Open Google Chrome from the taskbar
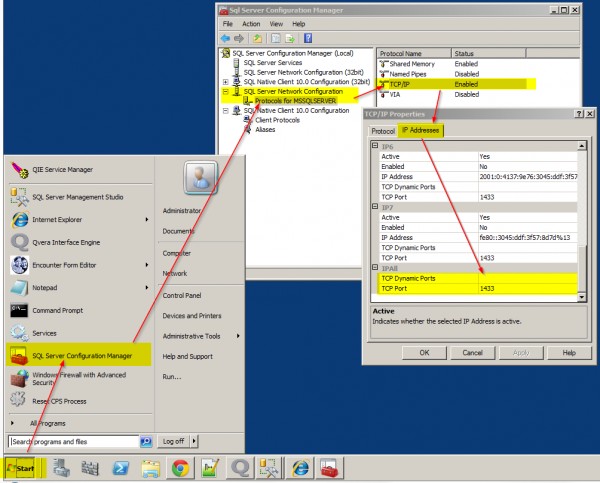Screen dimensions: 600x483 (x=180, y=466)
